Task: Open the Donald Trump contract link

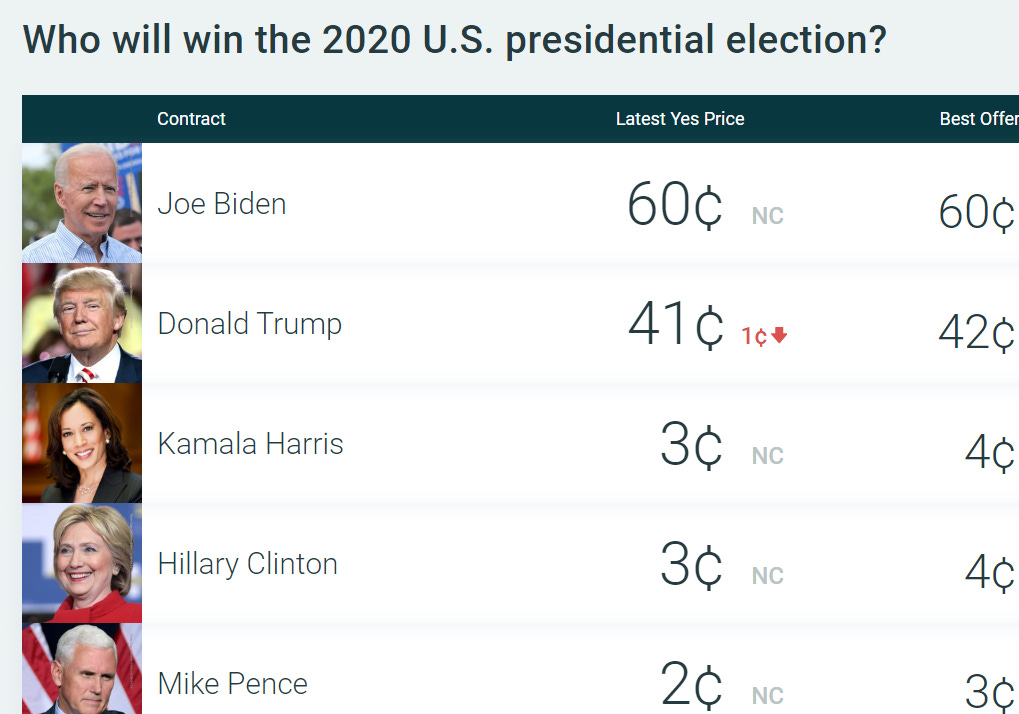Action: pos(249,324)
